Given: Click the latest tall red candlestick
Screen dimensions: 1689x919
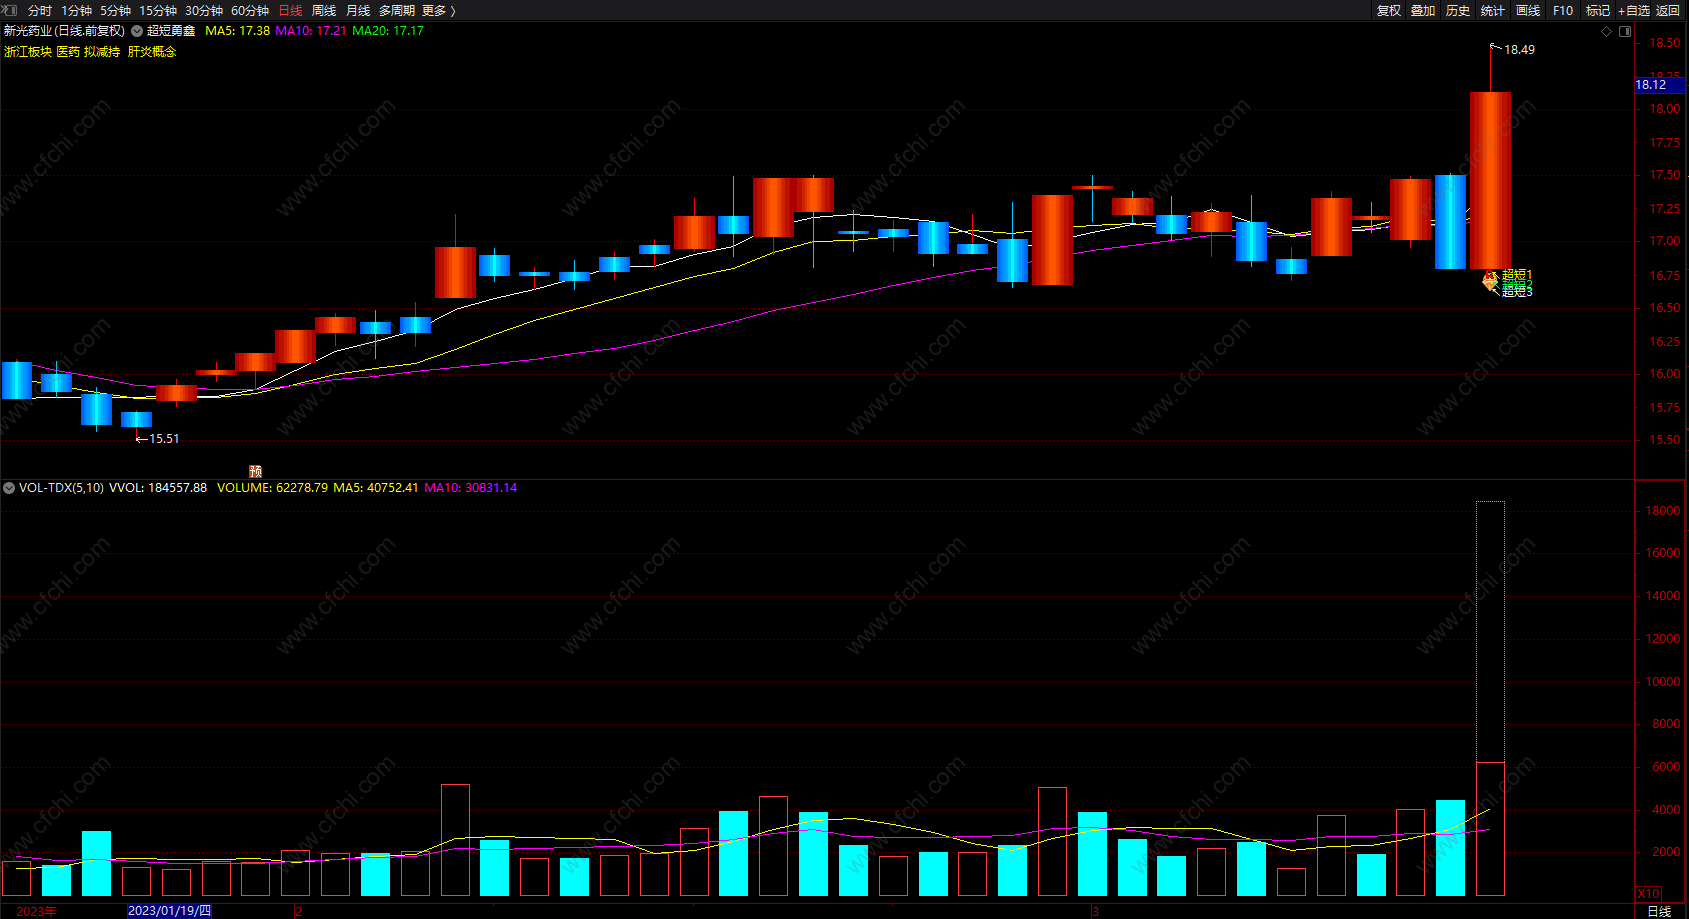Looking at the screenshot, I should click(x=1490, y=180).
